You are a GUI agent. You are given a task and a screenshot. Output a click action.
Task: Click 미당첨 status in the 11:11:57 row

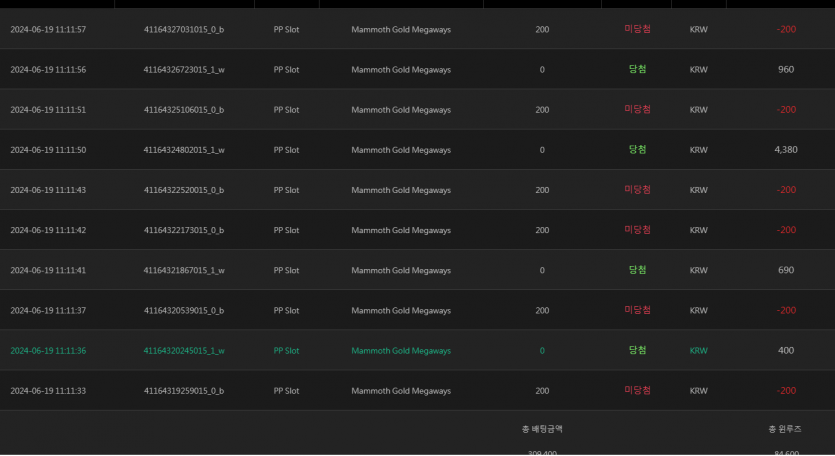click(x=637, y=29)
